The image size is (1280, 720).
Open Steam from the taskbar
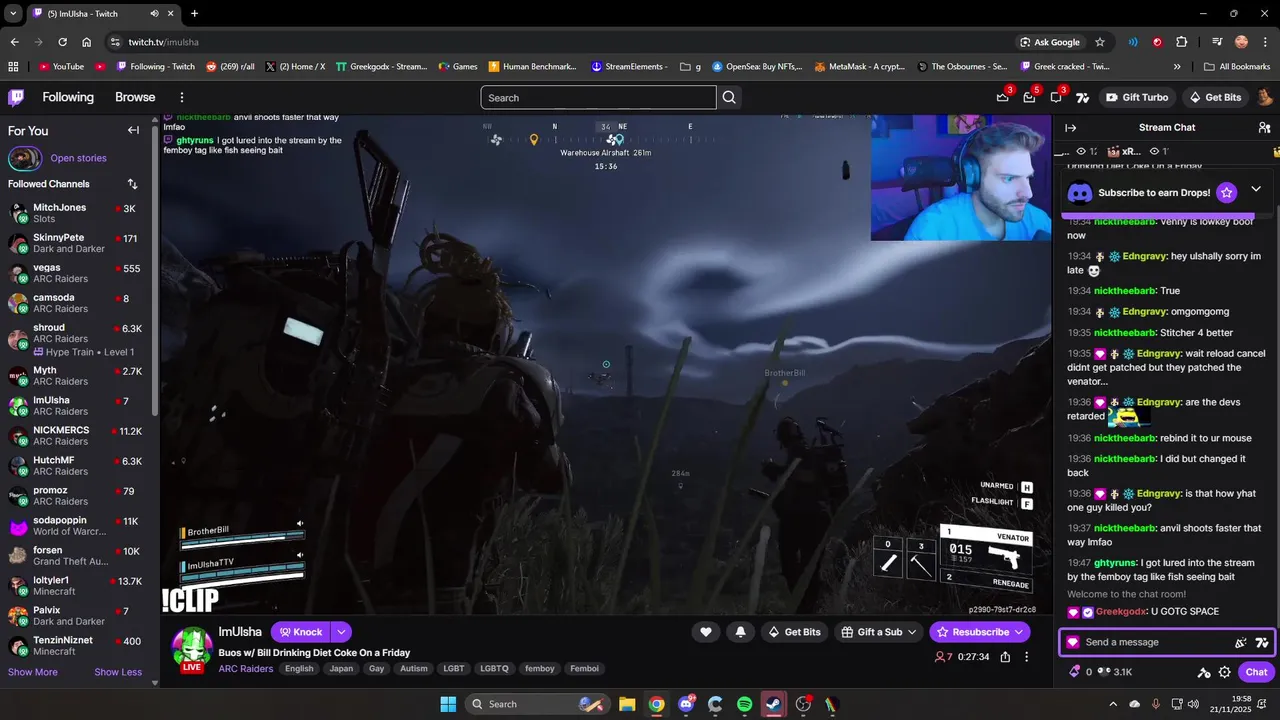coord(773,704)
